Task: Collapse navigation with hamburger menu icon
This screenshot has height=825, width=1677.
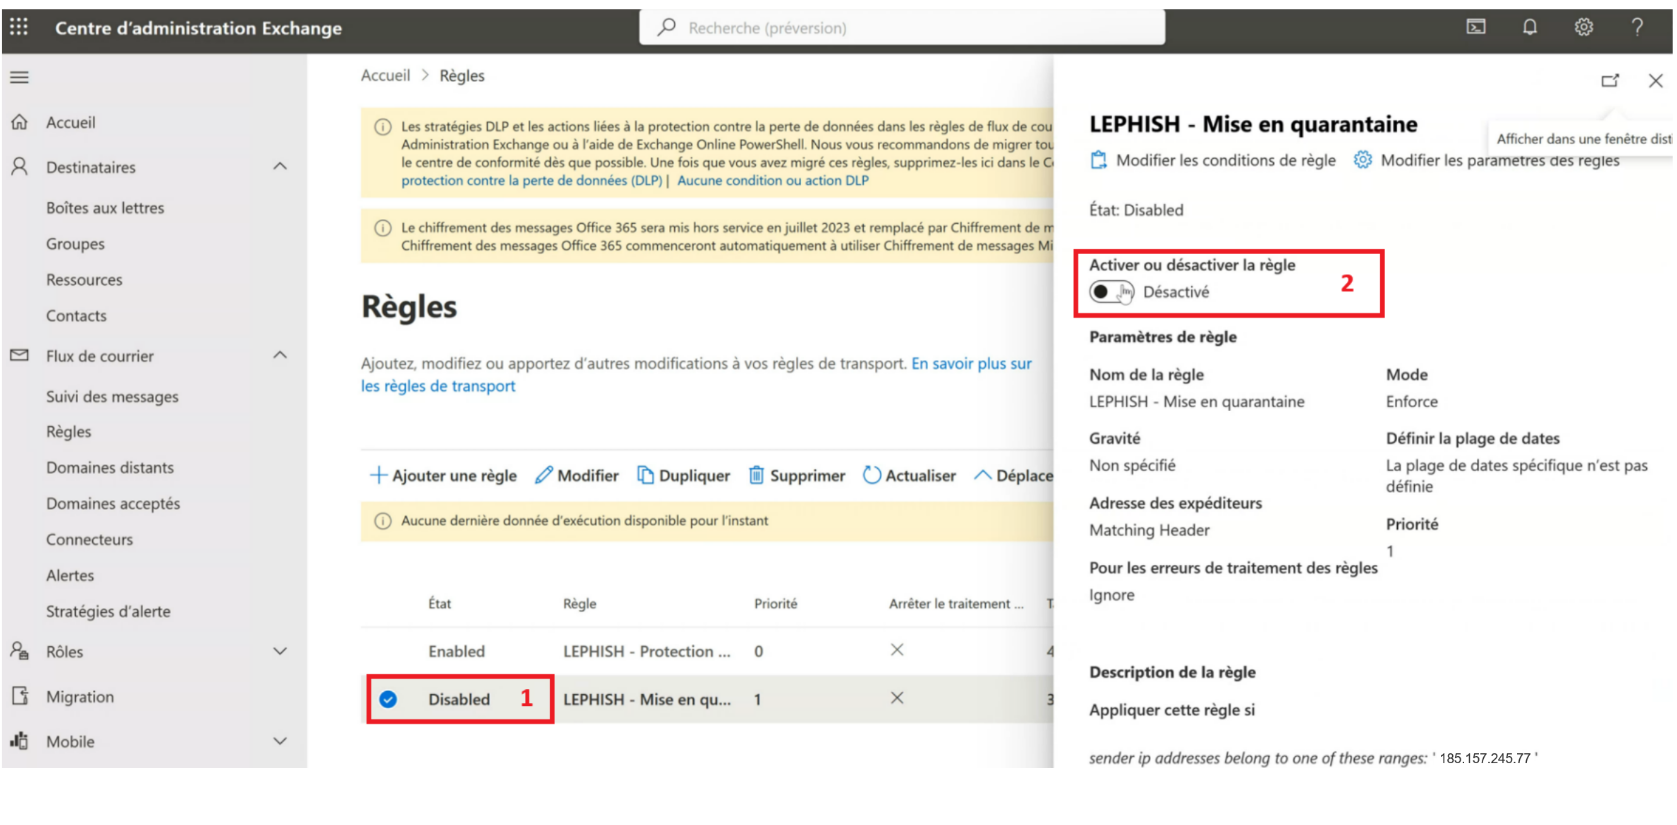Action: click(x=20, y=77)
